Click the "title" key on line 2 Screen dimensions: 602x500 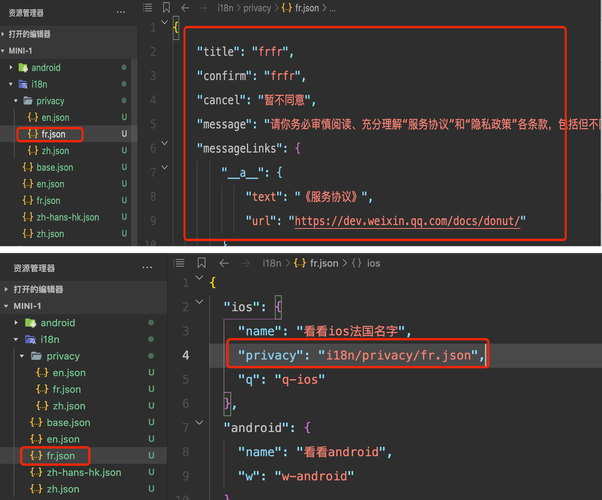point(218,51)
